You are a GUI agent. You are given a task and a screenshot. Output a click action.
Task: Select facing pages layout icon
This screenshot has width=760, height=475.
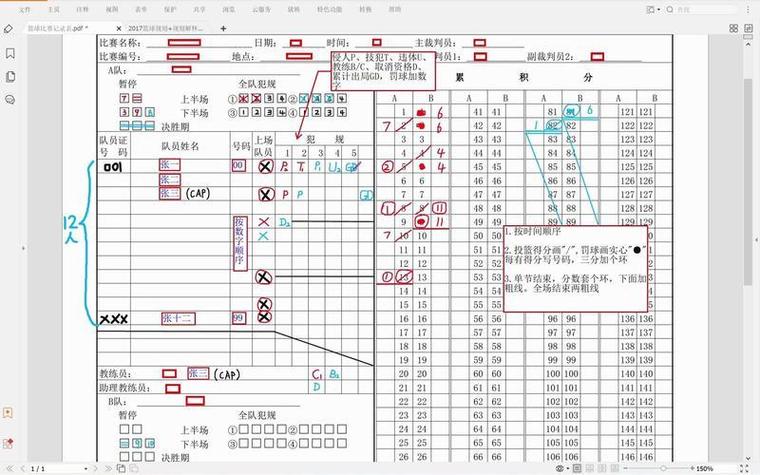click(602, 469)
